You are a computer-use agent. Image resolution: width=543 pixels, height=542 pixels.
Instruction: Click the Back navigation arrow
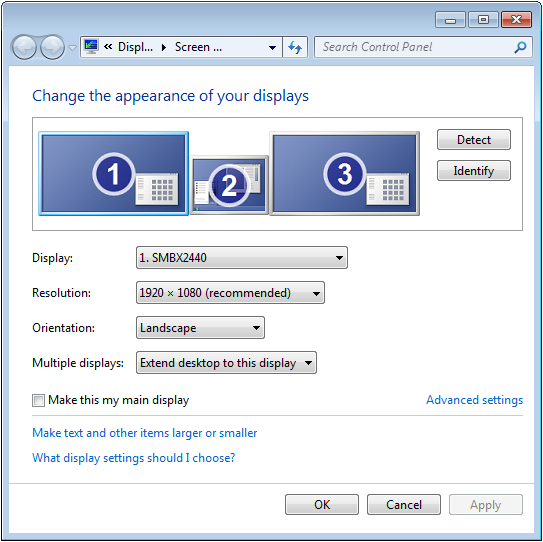coord(24,47)
